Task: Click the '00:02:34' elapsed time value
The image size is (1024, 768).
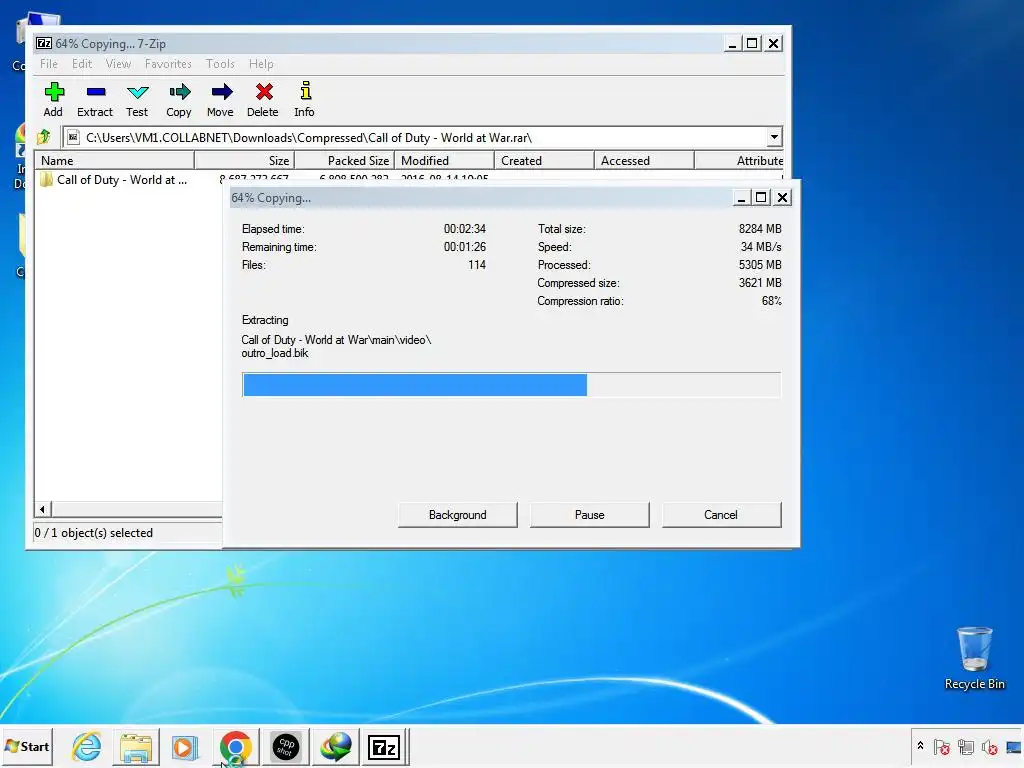Action: 465,229
